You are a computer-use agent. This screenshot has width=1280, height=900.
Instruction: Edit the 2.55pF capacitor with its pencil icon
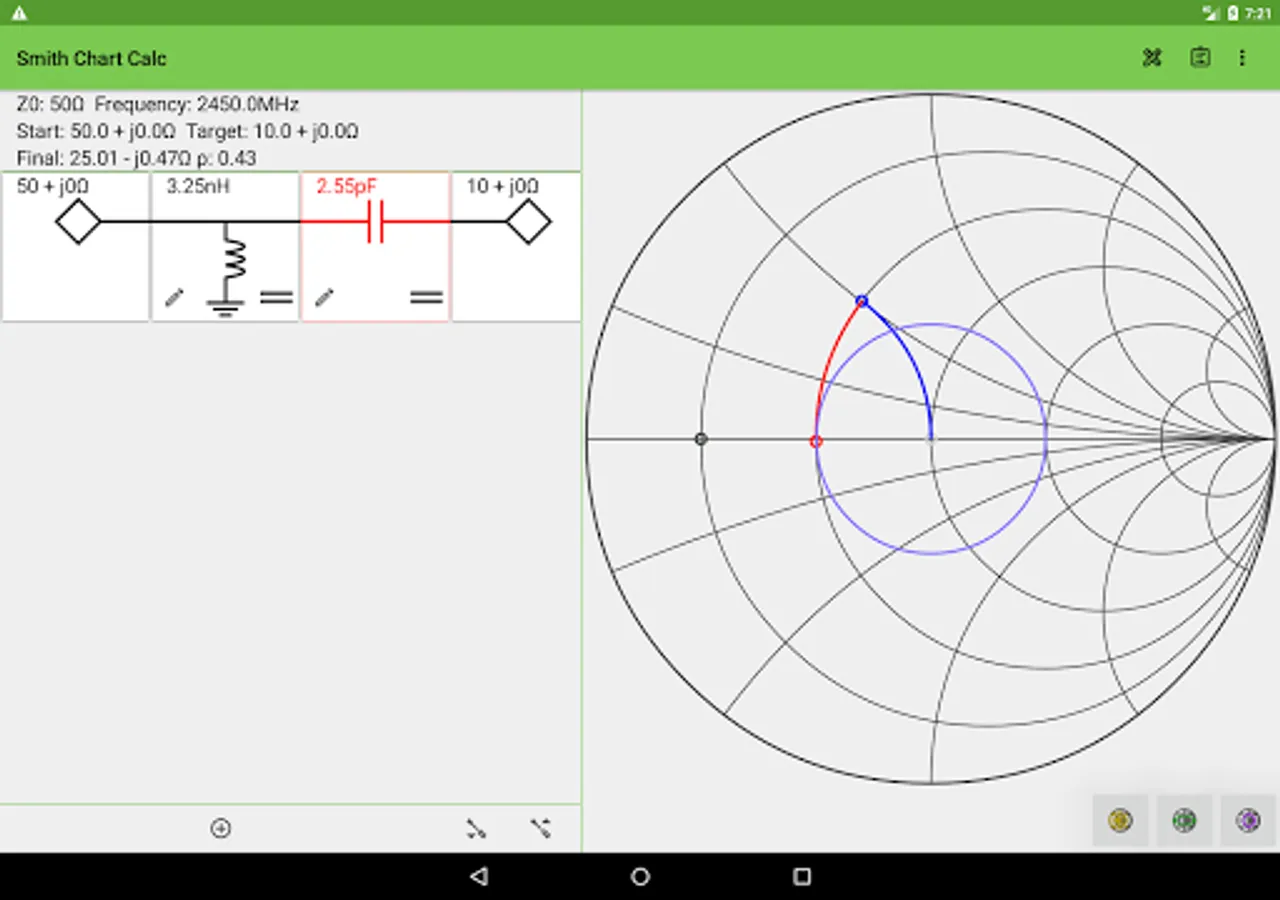coord(324,297)
